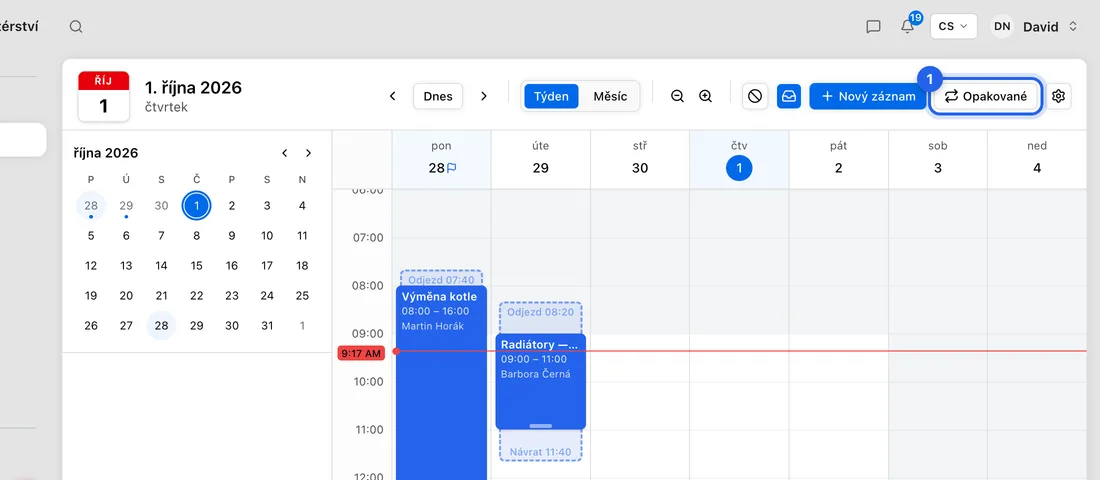Go to the next week arrow
This screenshot has height=480, width=1100.
(483, 96)
